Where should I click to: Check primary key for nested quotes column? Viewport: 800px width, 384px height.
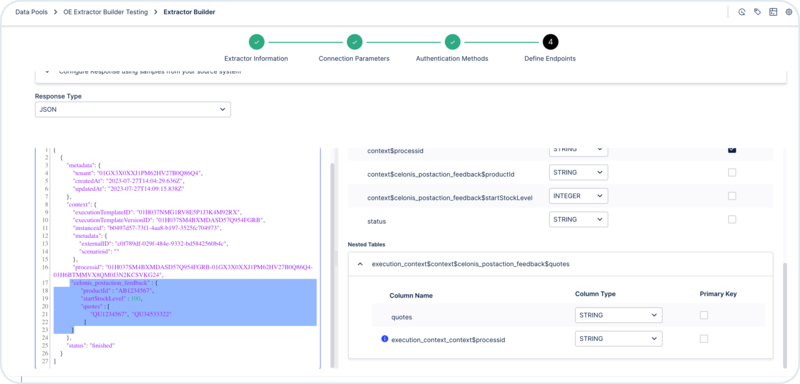[704, 315]
